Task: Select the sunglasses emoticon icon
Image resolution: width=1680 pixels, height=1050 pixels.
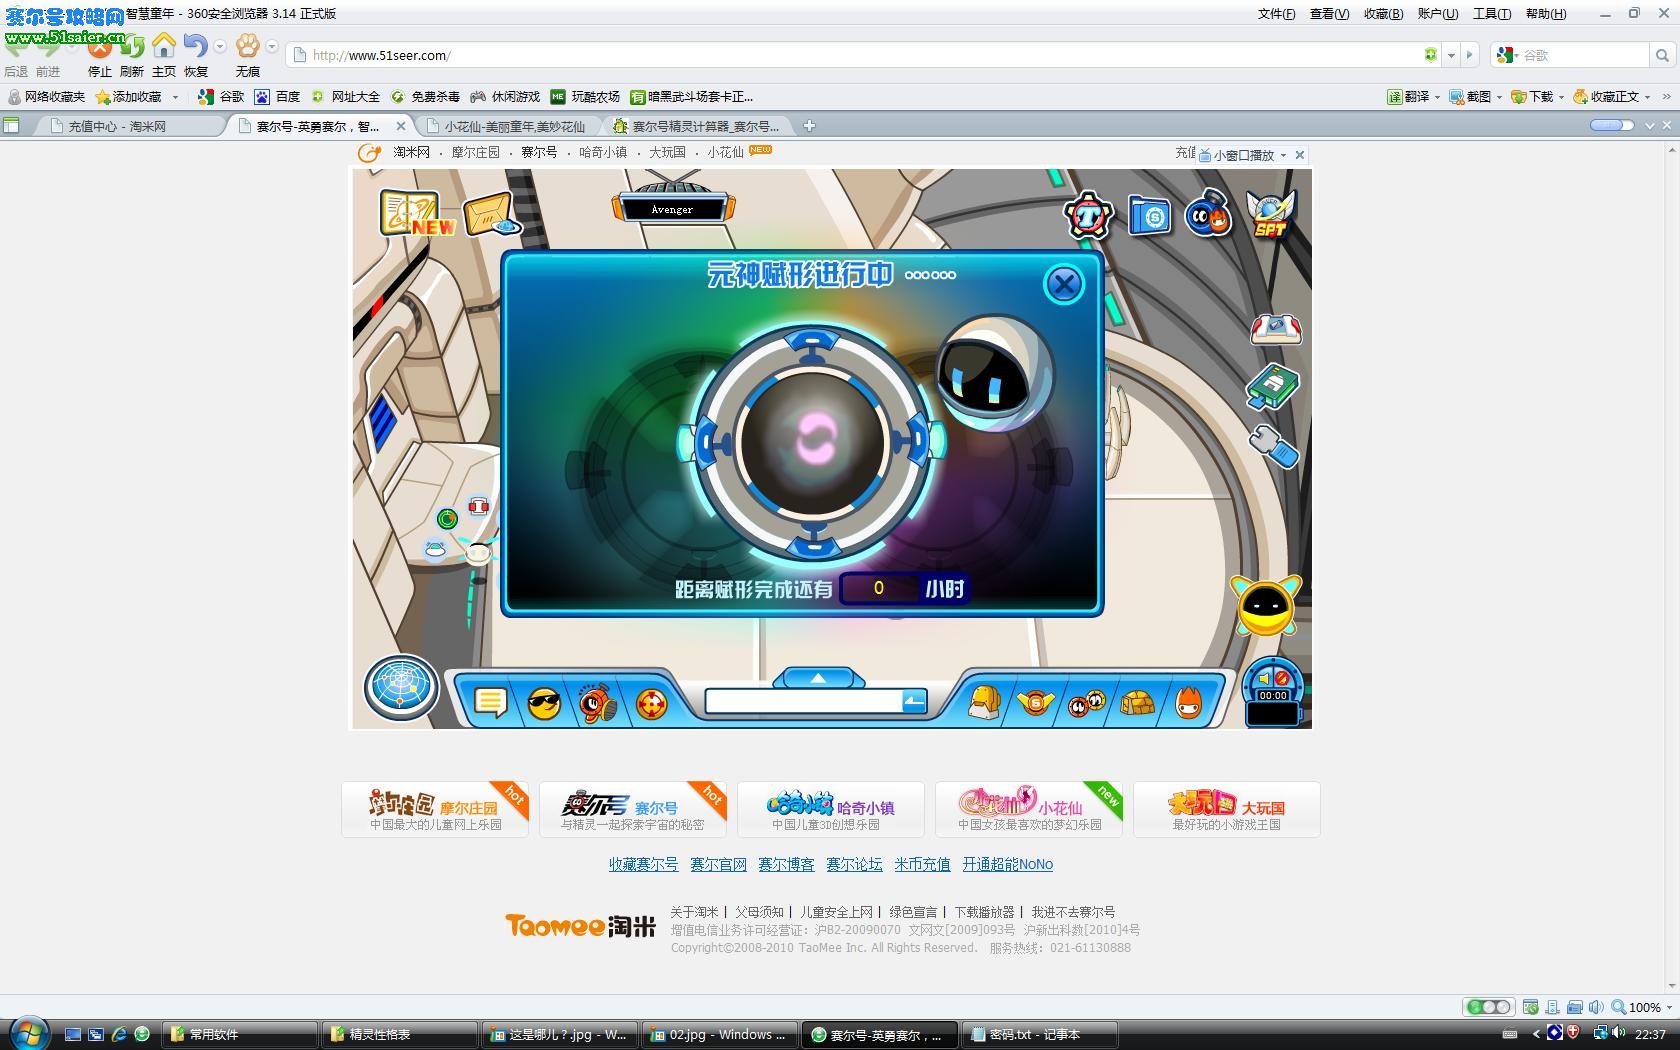Action: pos(543,704)
